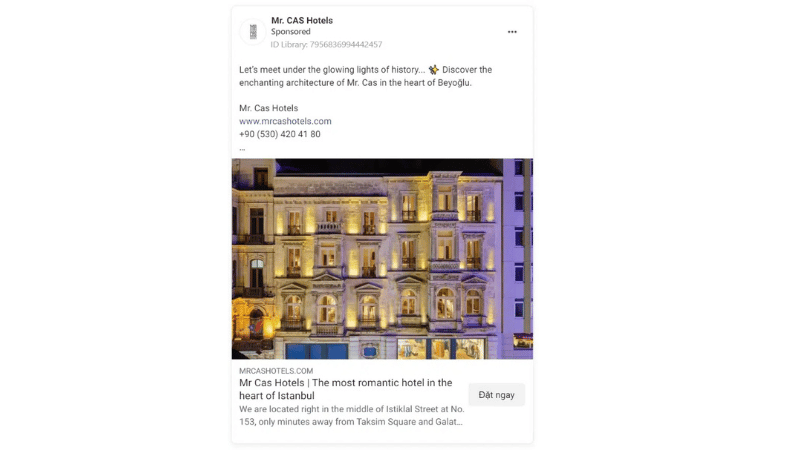Click the Mr. CAS Hotels page name
800x450 pixels.
coord(302,20)
